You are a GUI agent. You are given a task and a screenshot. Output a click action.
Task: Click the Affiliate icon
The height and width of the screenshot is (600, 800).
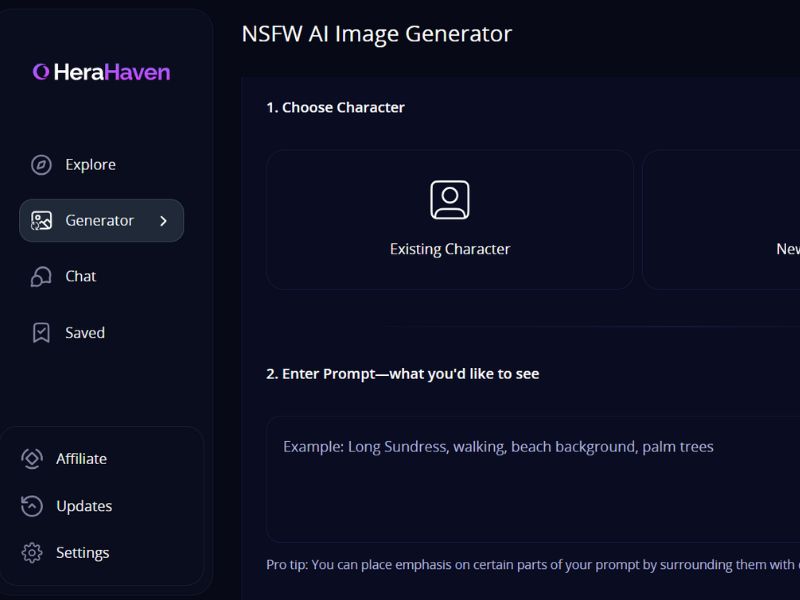pos(32,459)
